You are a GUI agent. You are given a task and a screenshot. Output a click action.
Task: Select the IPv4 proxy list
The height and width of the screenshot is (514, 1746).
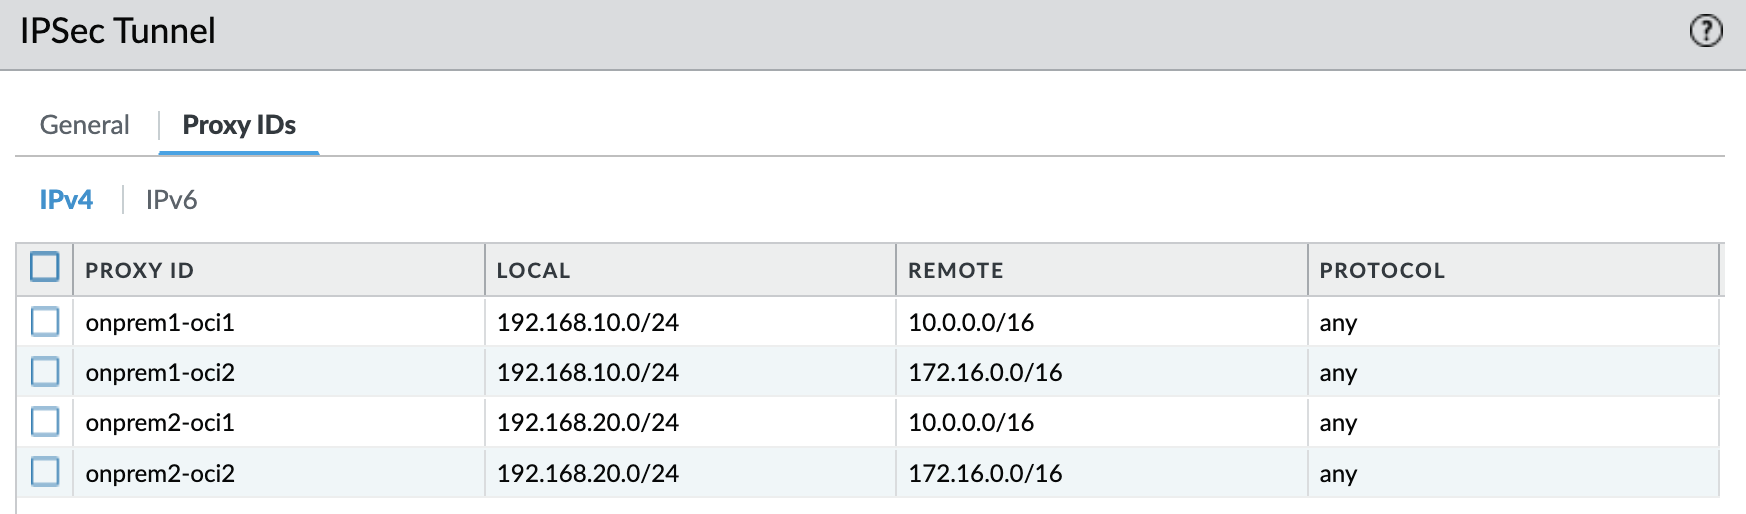click(x=66, y=200)
